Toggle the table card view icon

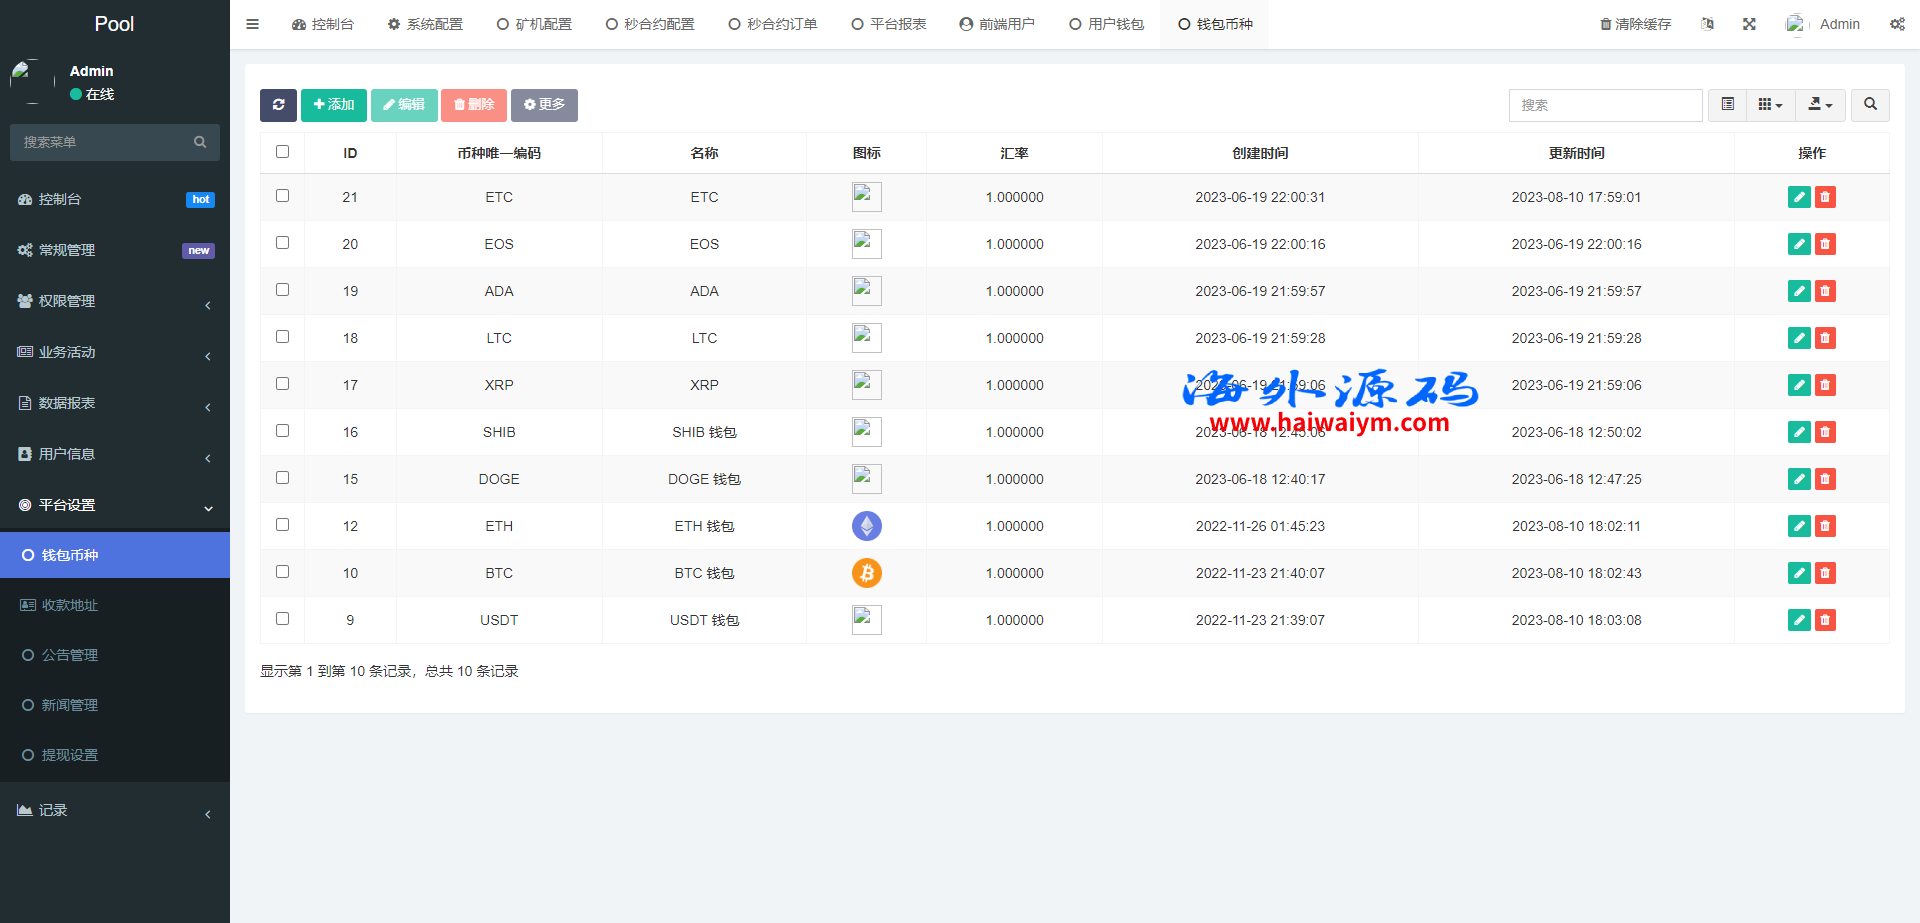coord(1727,105)
